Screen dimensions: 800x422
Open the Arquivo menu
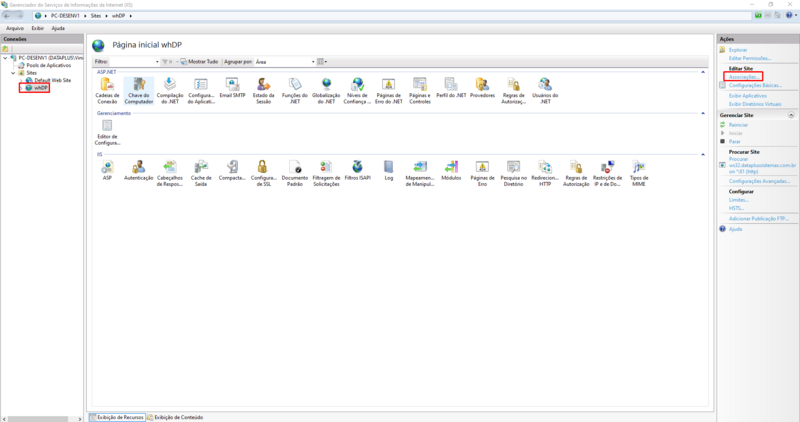(x=15, y=29)
